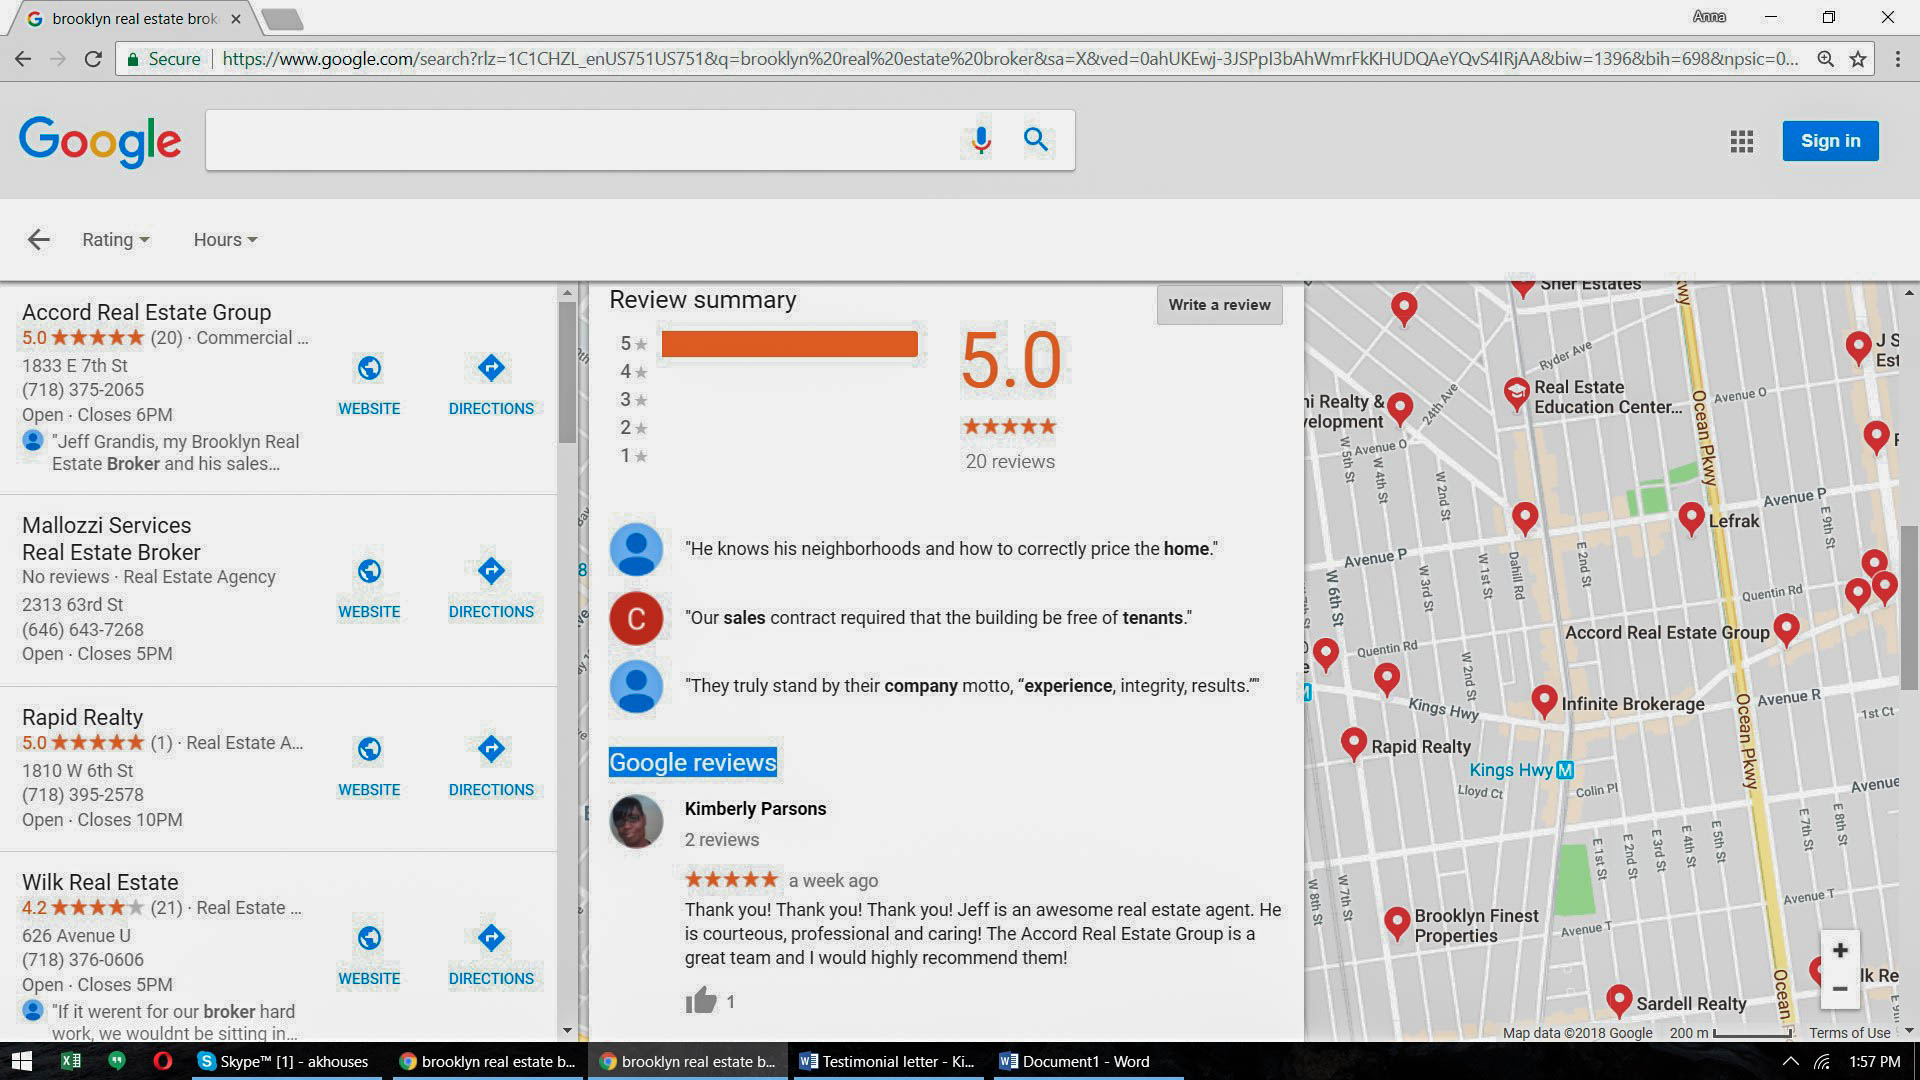Click the results list scroll down arrow

click(567, 1031)
